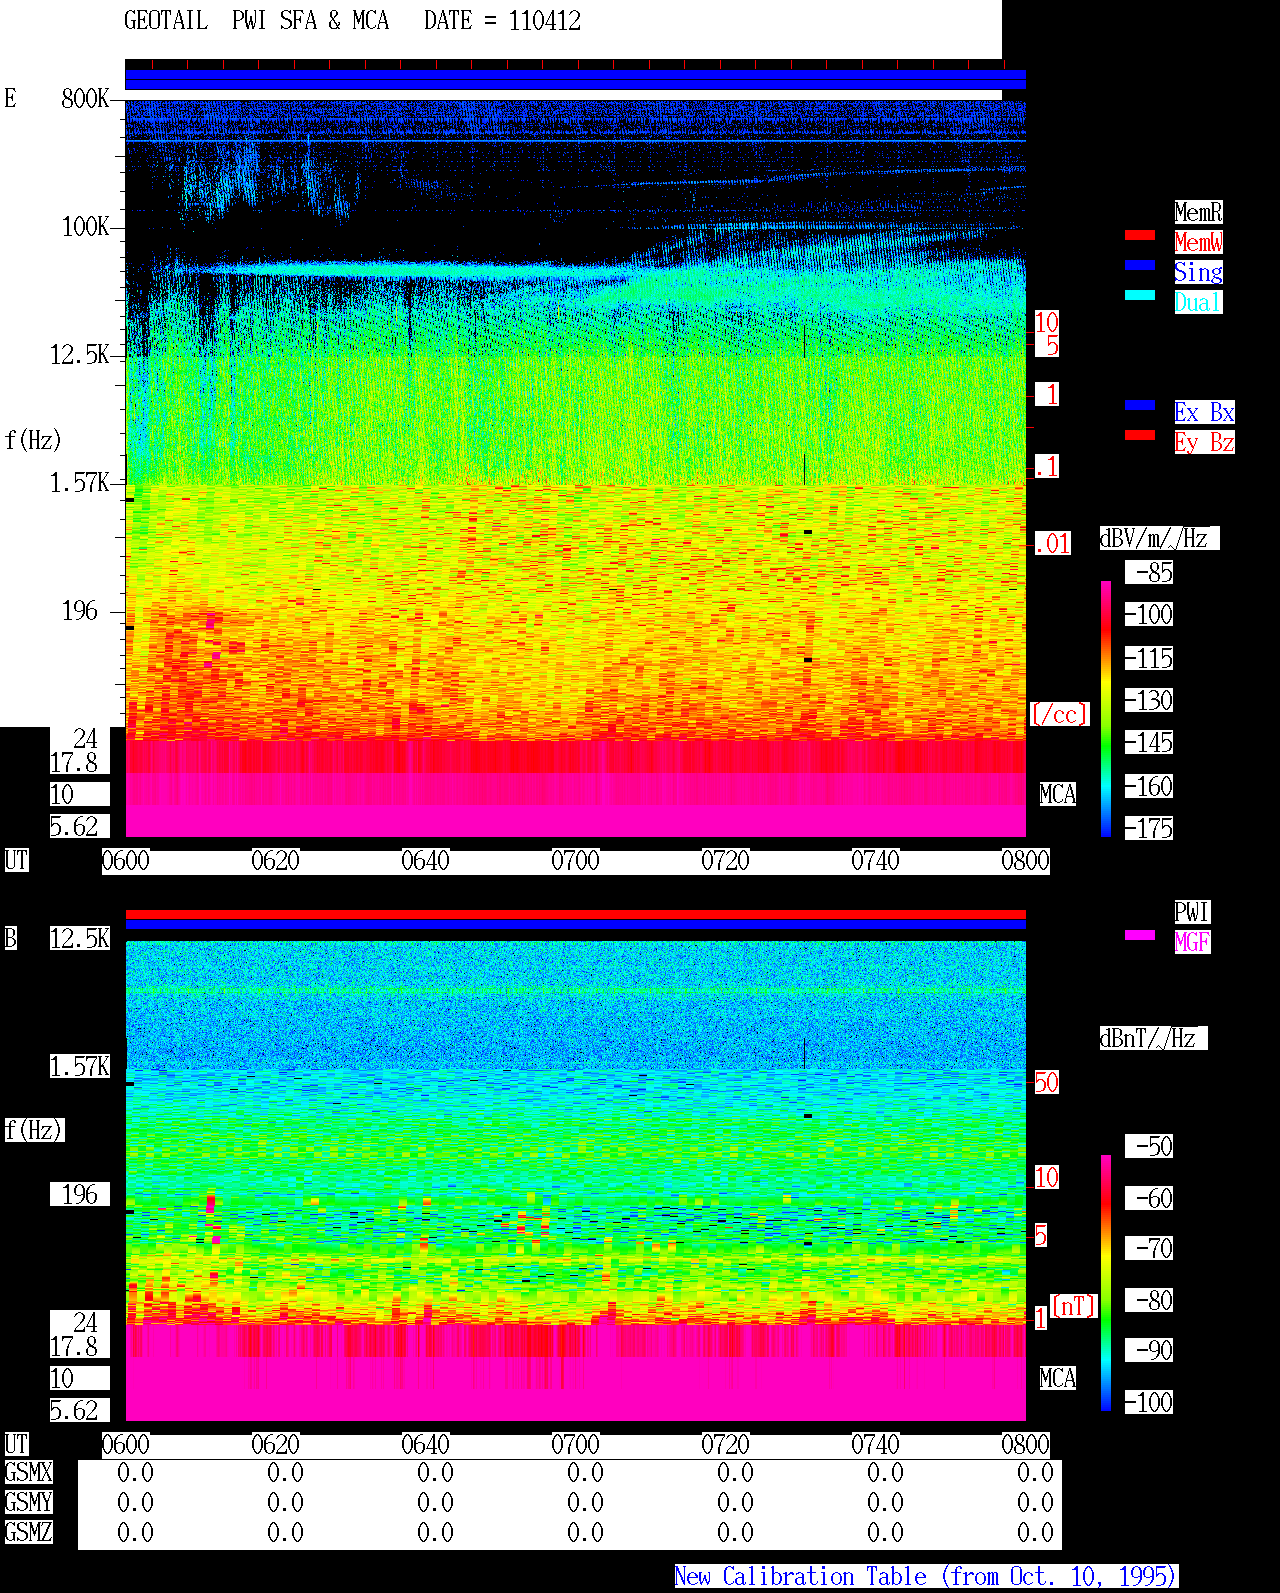Click the red '.01' density scale label

[x=1053, y=544]
